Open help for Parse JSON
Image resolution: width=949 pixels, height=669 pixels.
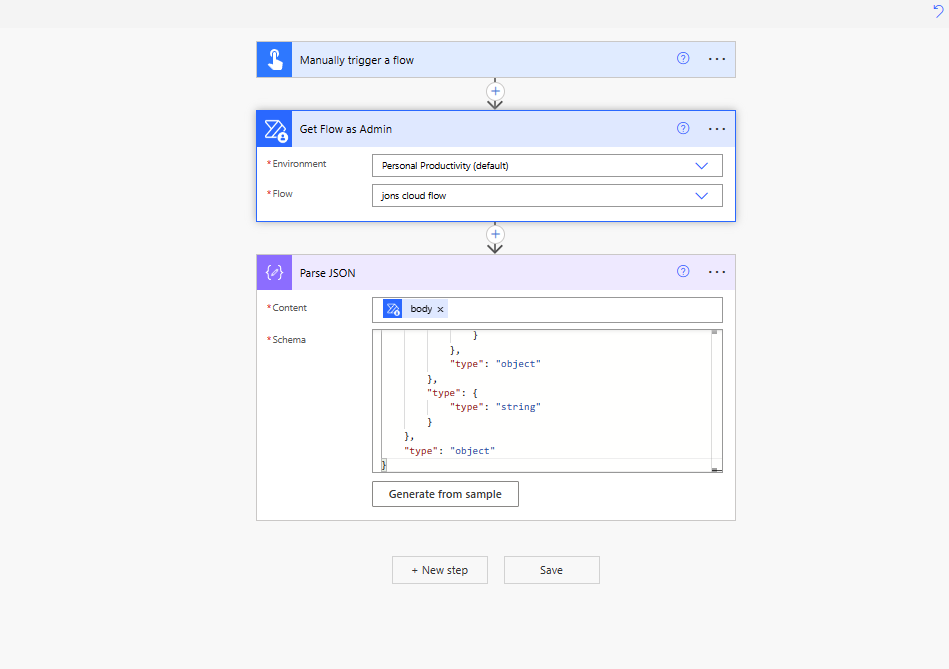683,271
